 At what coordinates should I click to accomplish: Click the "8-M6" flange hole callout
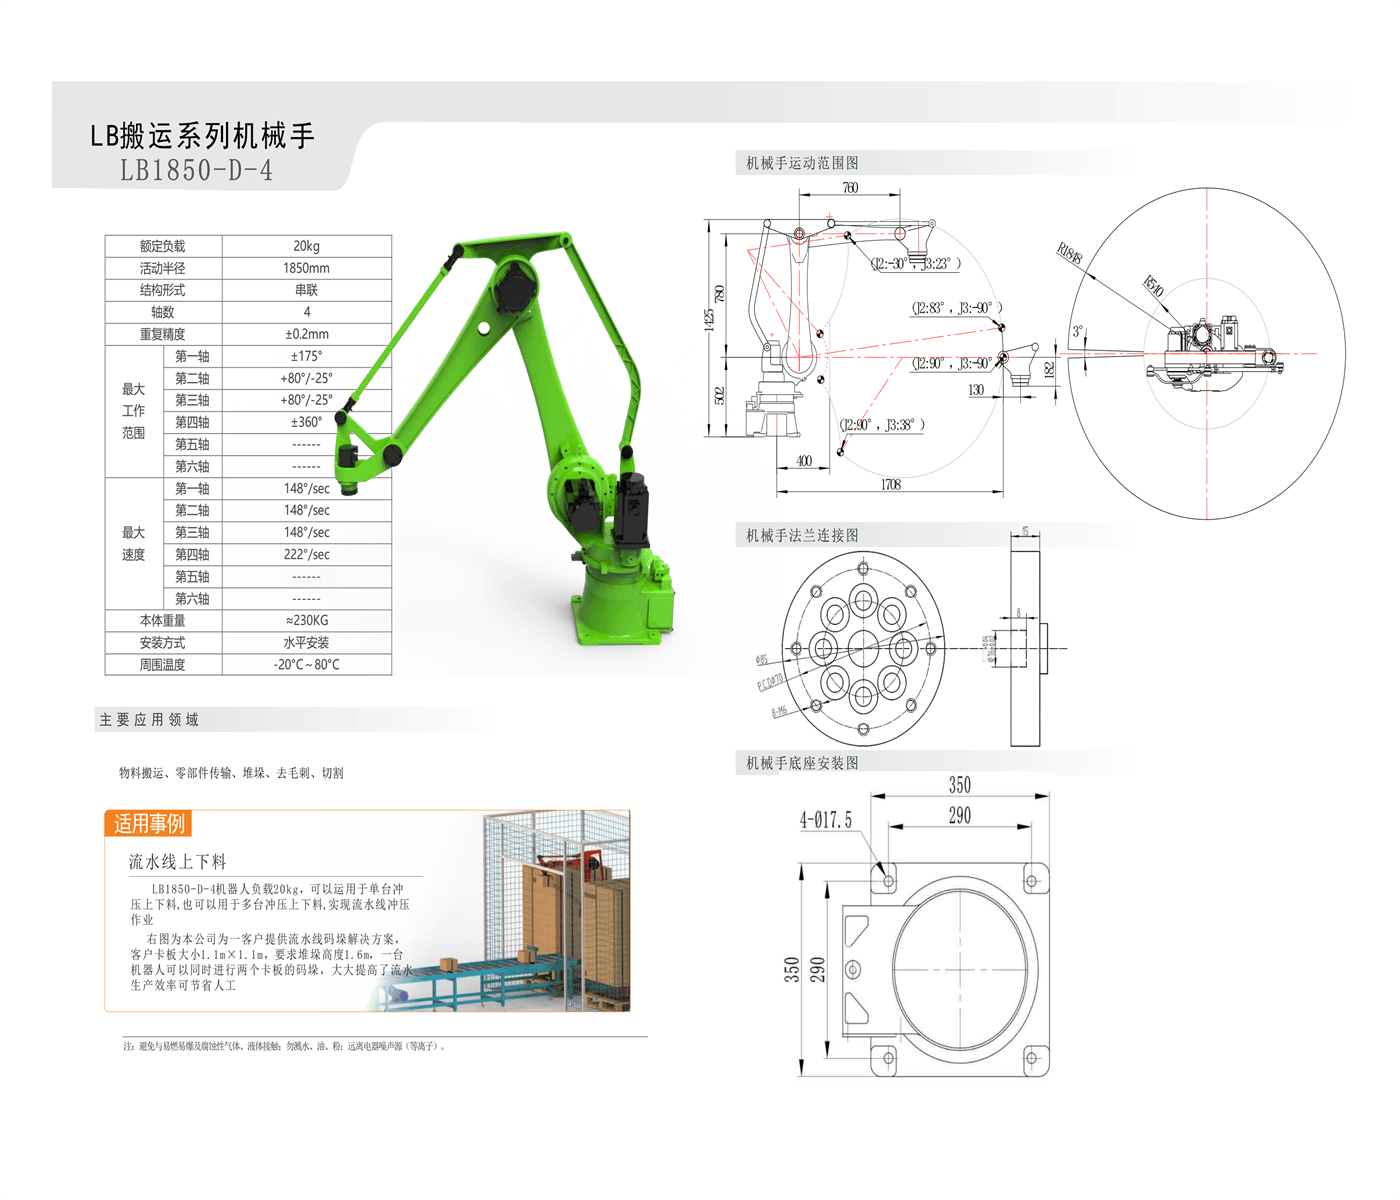pyautogui.click(x=779, y=712)
